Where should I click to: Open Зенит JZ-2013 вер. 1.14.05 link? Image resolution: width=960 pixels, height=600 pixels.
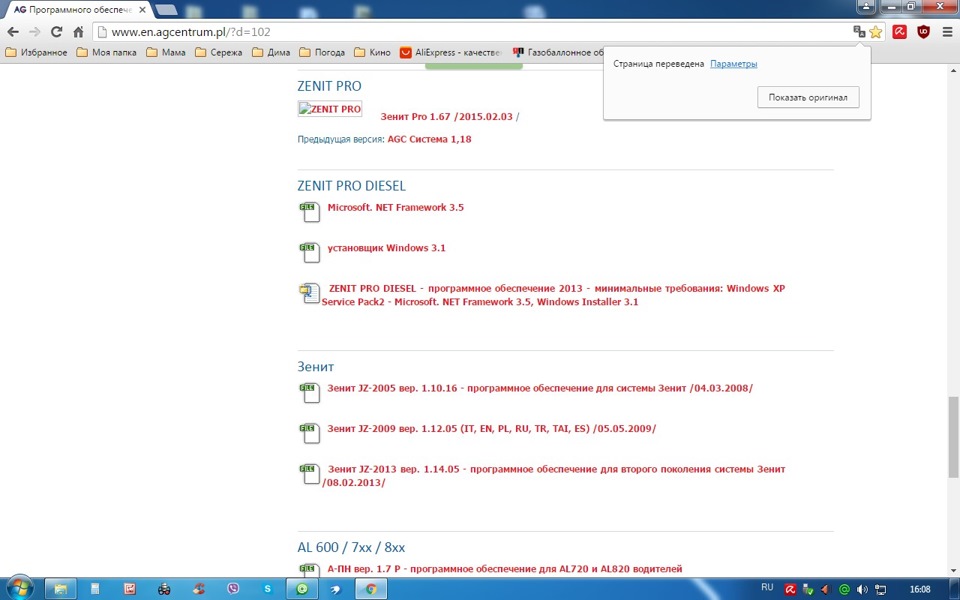pyautogui.click(x=553, y=476)
